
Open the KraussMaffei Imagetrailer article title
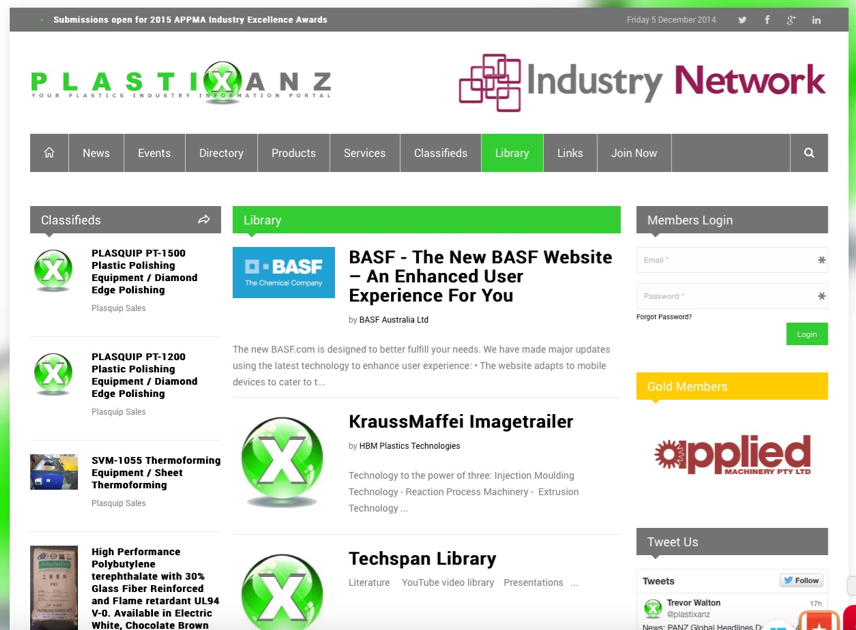pyautogui.click(x=461, y=422)
